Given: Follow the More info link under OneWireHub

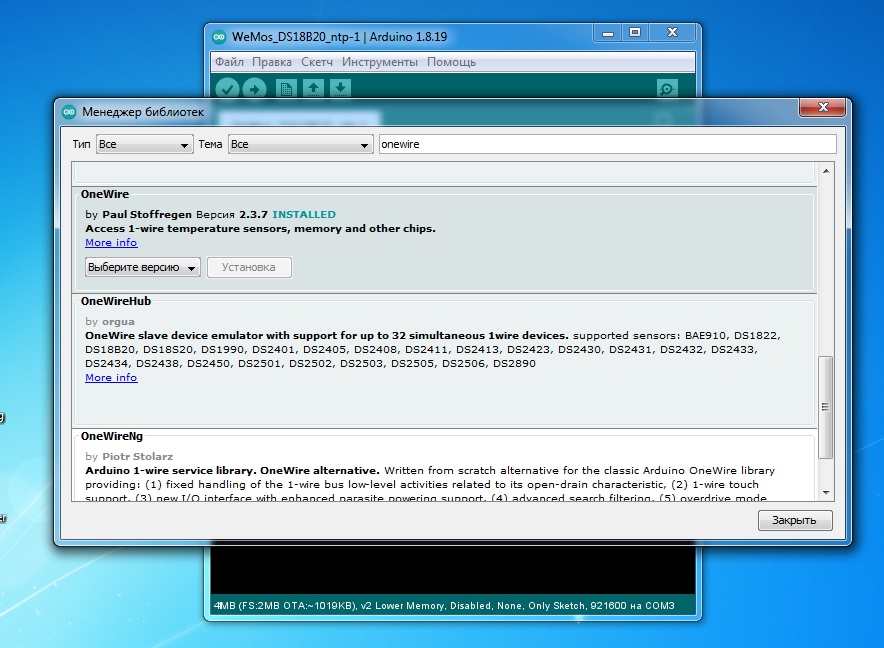Looking at the screenshot, I should pos(111,378).
